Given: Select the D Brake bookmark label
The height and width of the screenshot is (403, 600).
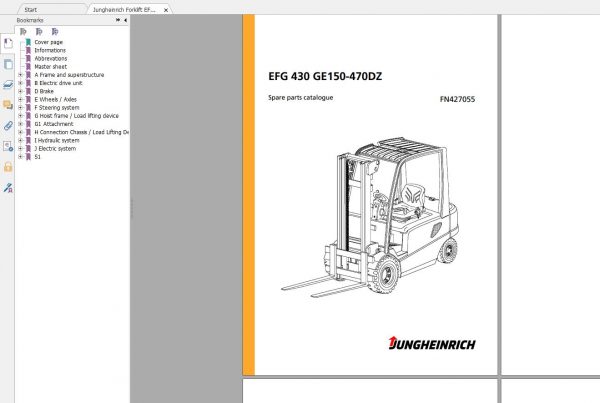Looking at the screenshot, I should coord(44,91).
